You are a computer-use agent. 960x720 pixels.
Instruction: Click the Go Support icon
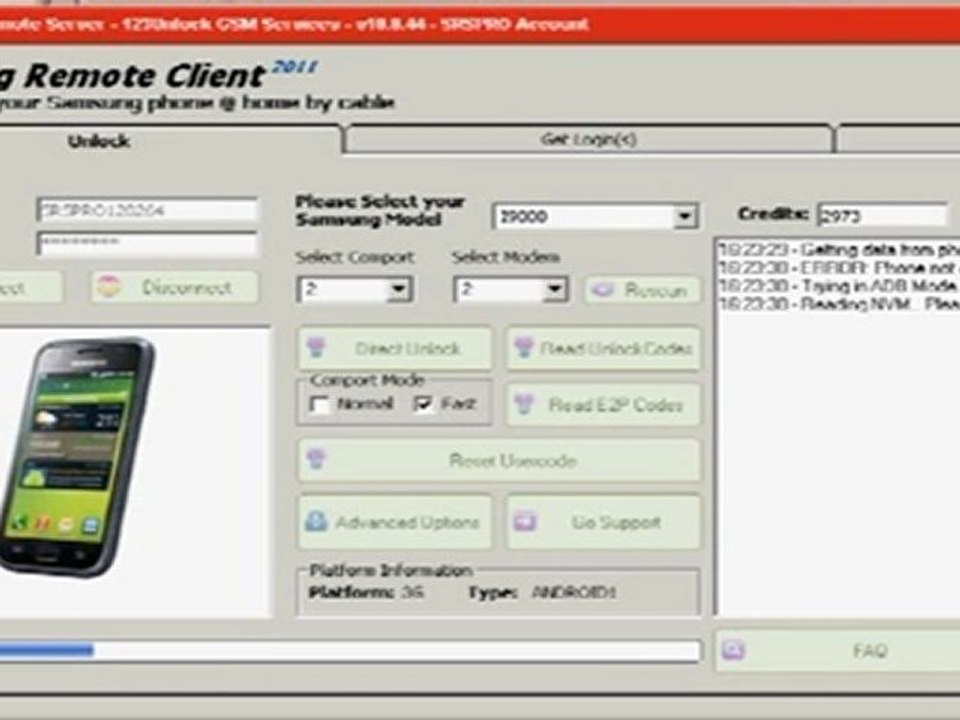click(525, 522)
